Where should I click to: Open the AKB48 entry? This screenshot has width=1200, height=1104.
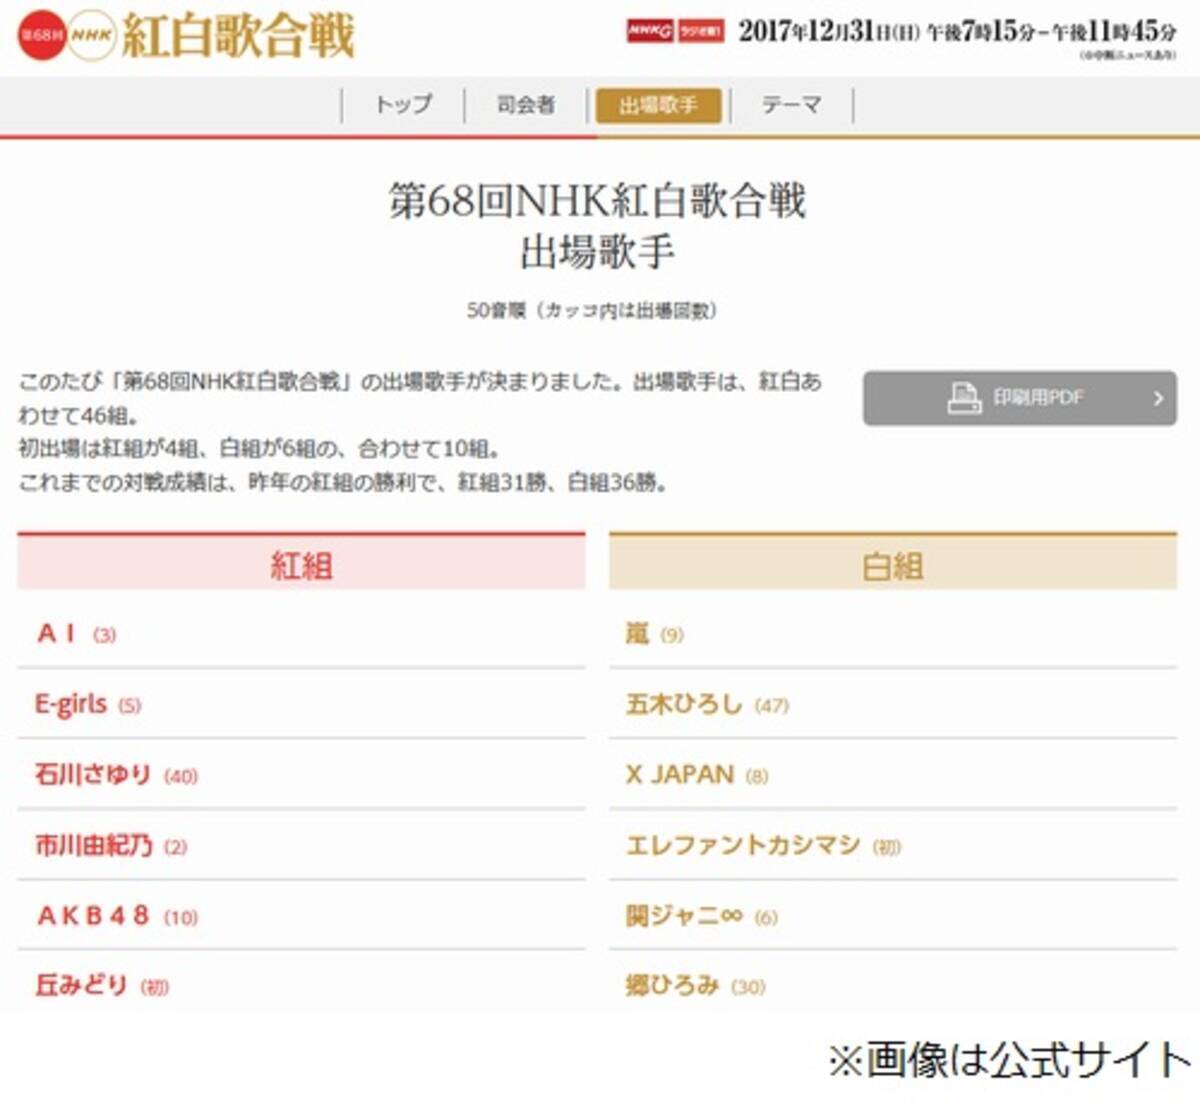click(x=93, y=916)
